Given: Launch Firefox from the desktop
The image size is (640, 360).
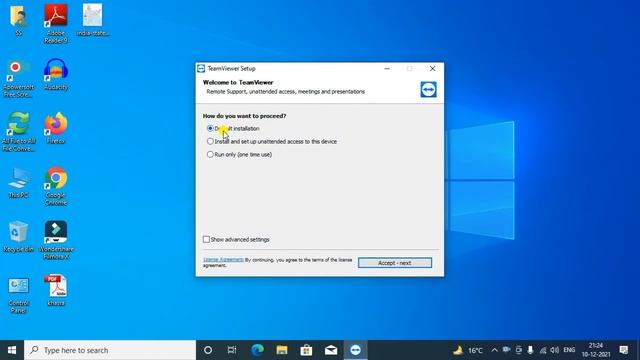Looking at the screenshot, I should click(x=56, y=128).
